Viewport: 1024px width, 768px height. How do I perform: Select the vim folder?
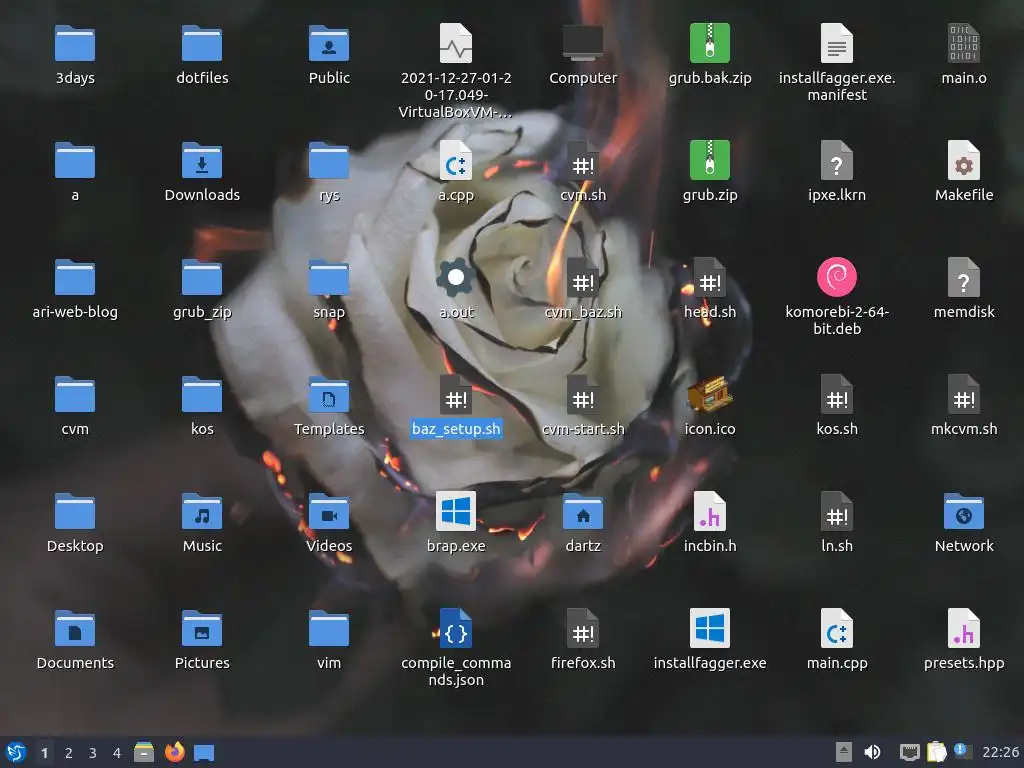pyautogui.click(x=328, y=628)
